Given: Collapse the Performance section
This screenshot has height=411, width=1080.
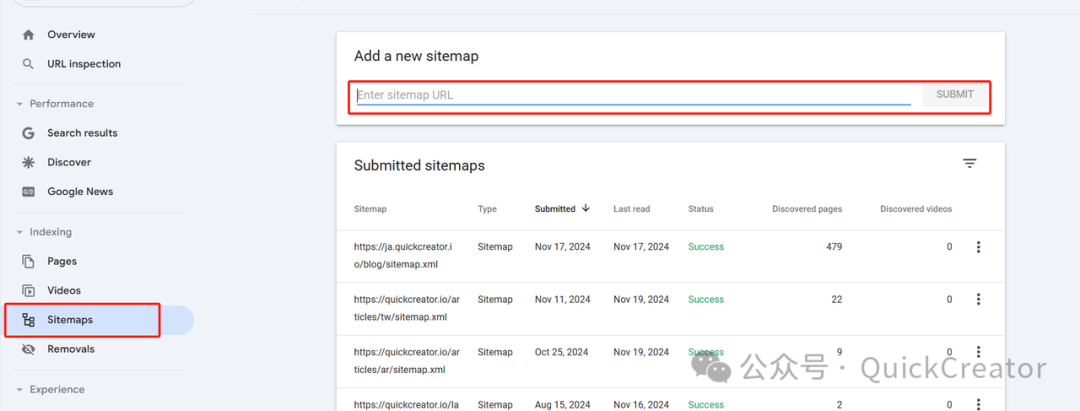Looking at the screenshot, I should click(x=19, y=104).
